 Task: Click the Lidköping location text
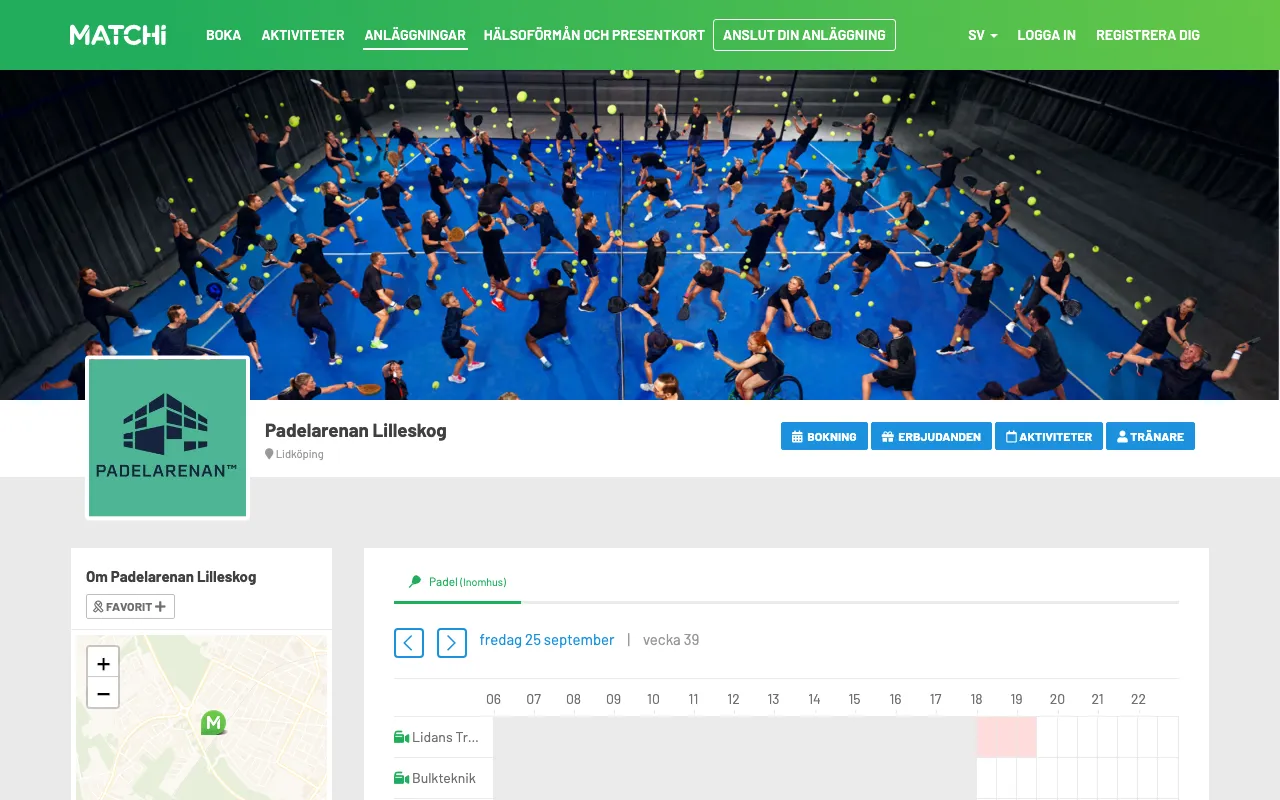point(300,454)
